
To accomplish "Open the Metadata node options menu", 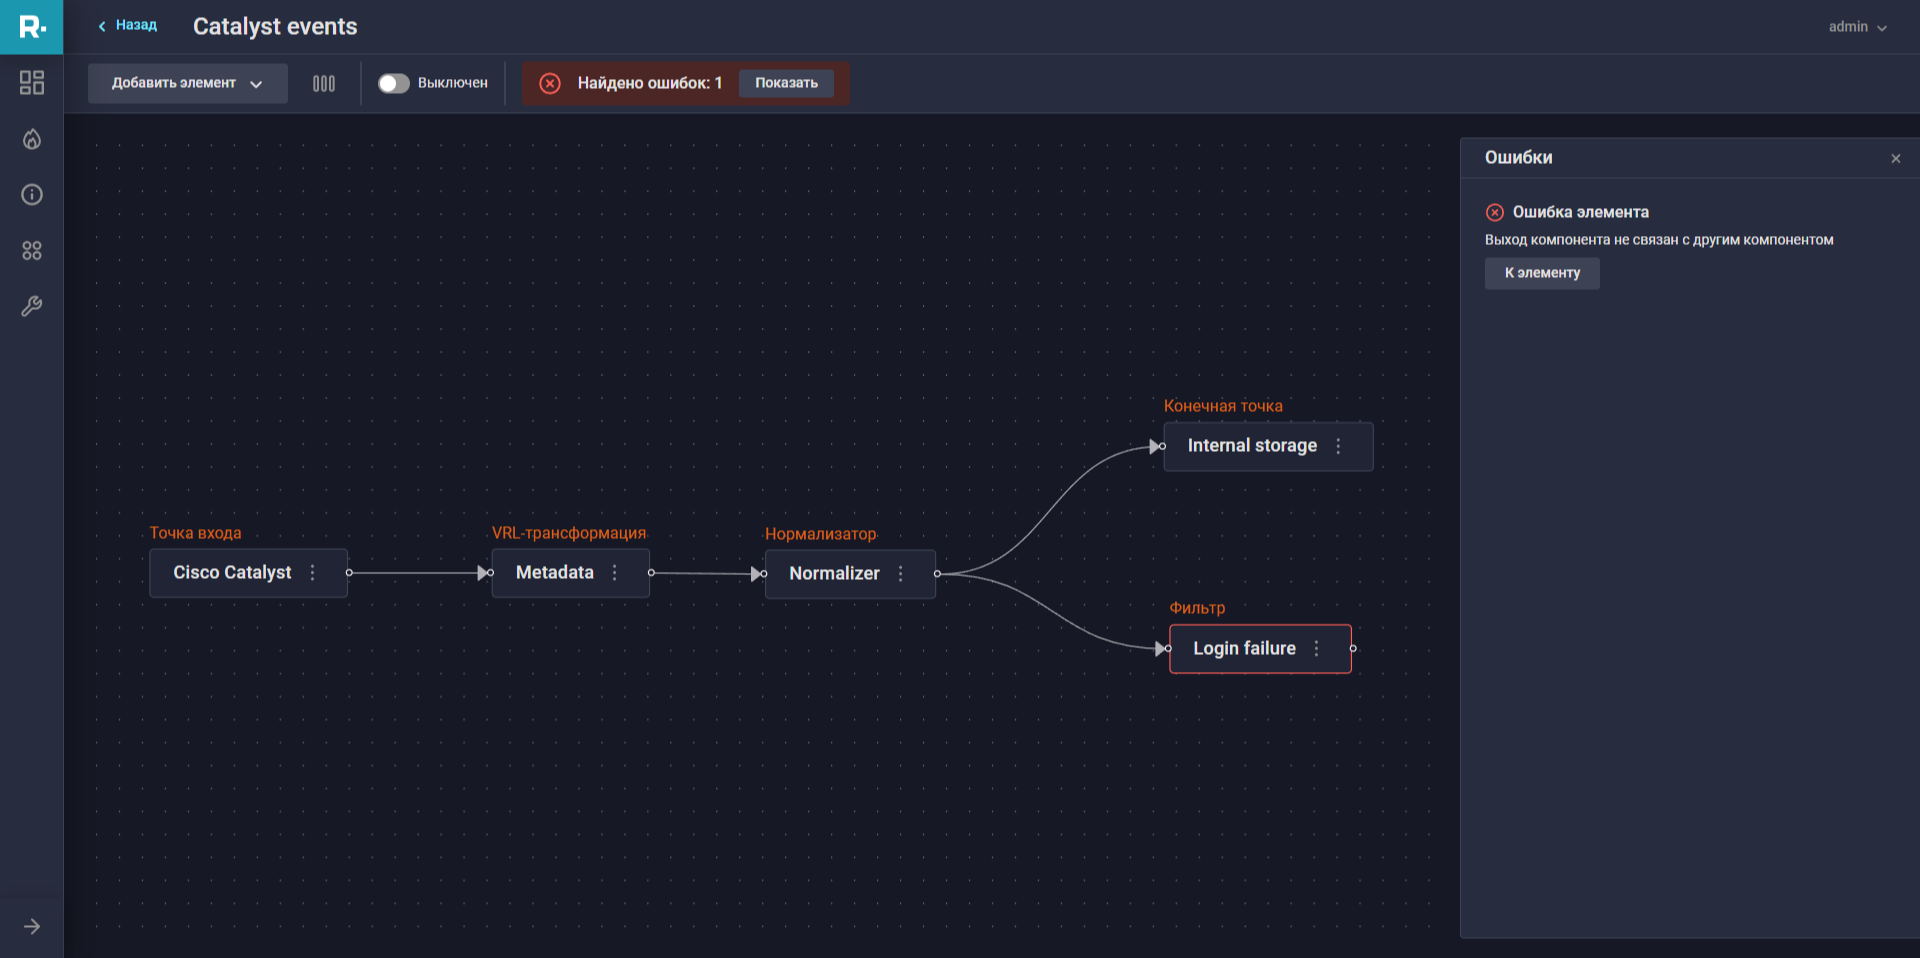I will point(615,573).
